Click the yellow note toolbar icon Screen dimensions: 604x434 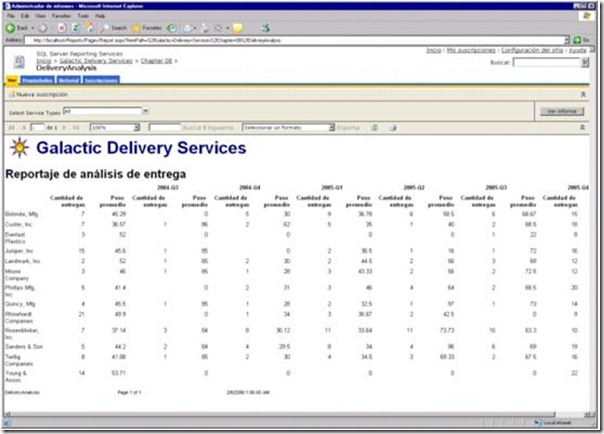point(238,28)
